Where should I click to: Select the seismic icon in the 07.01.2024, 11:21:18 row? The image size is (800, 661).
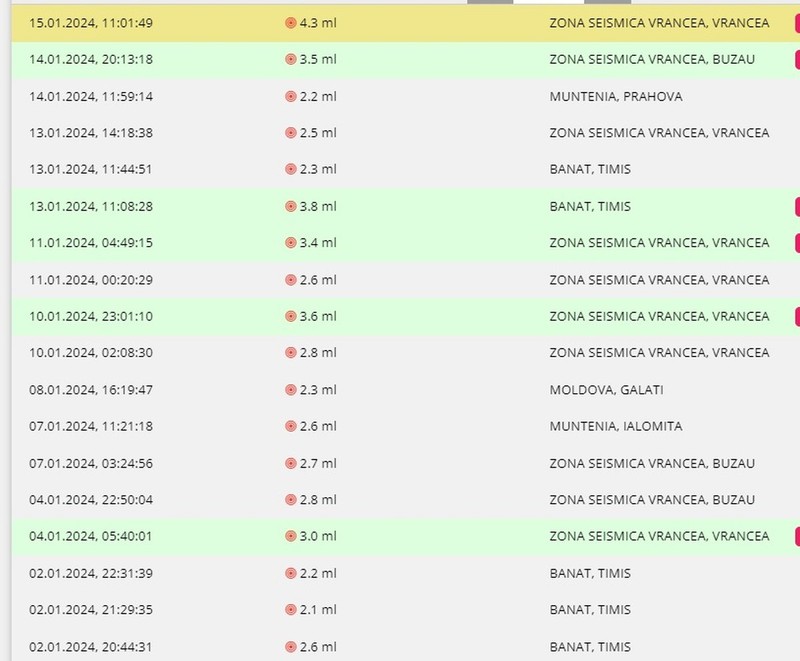point(291,426)
